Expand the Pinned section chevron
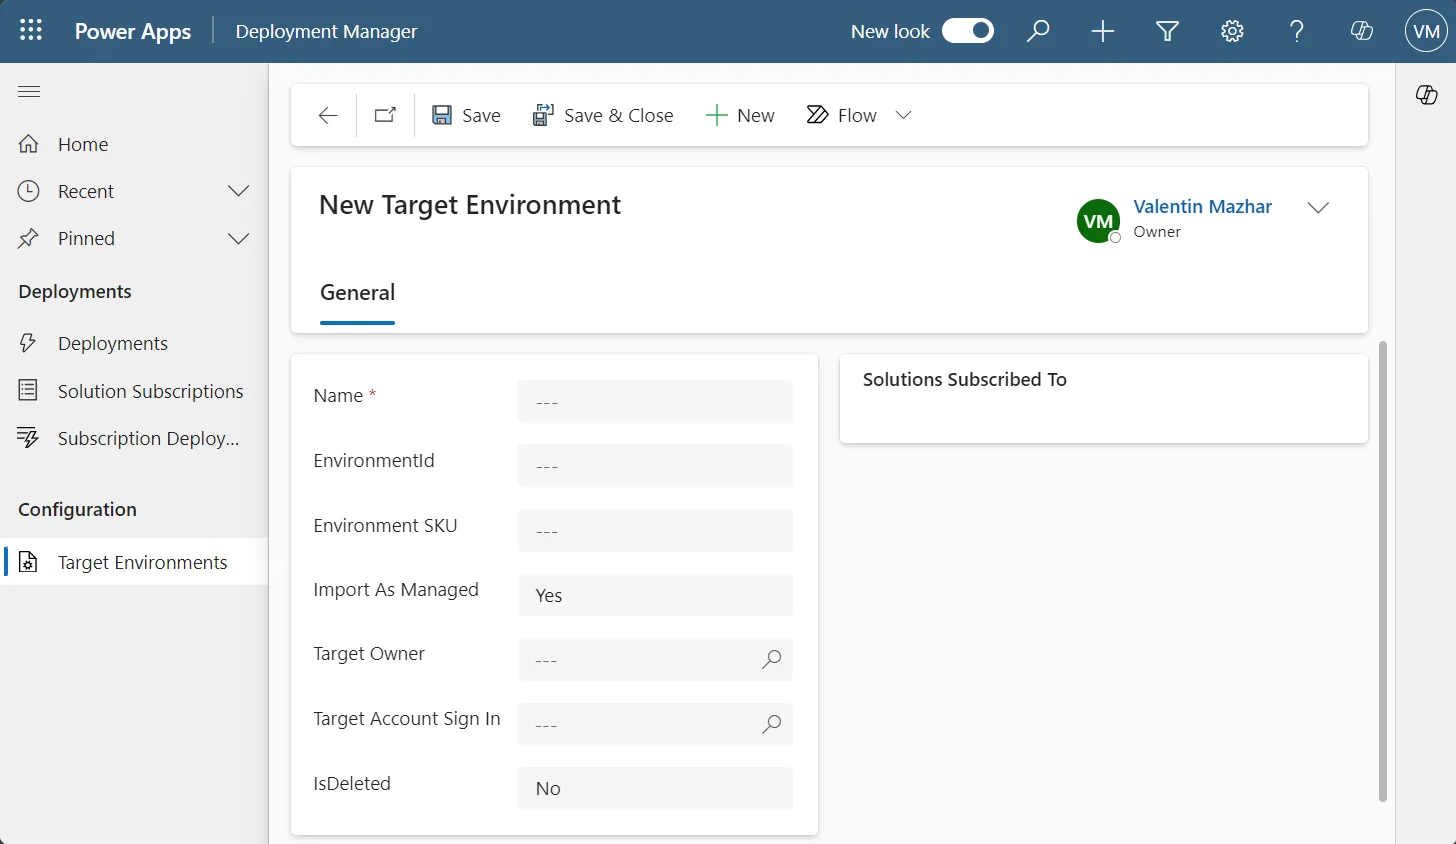Image resolution: width=1456 pixels, height=844 pixels. click(238, 238)
